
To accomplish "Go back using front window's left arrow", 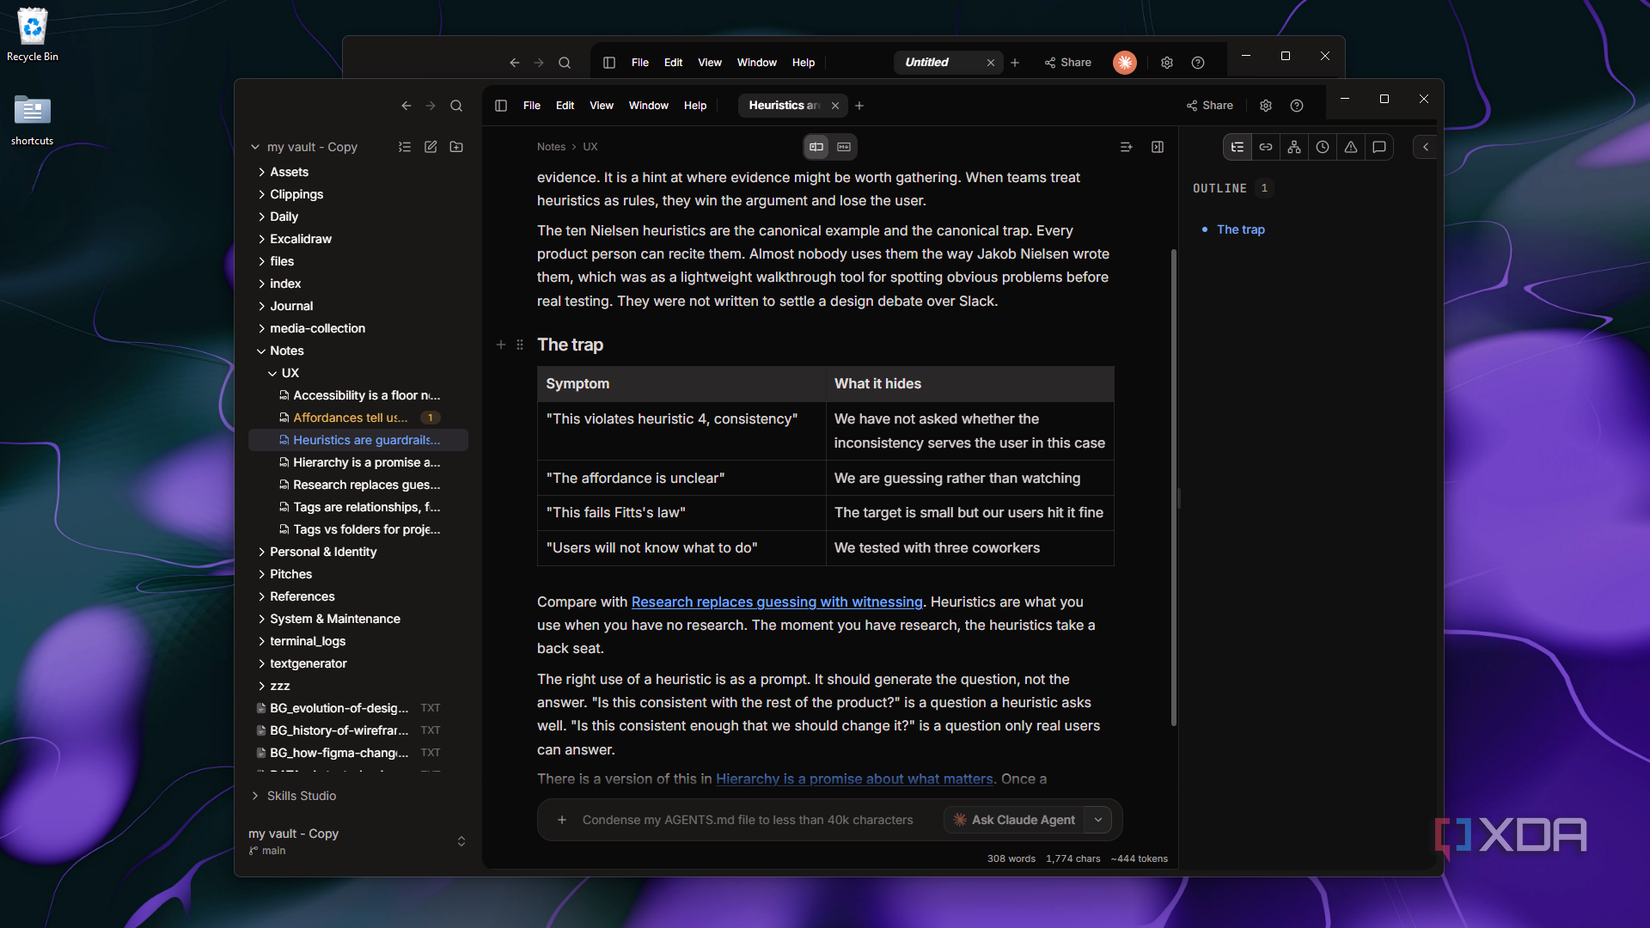I will [406, 106].
